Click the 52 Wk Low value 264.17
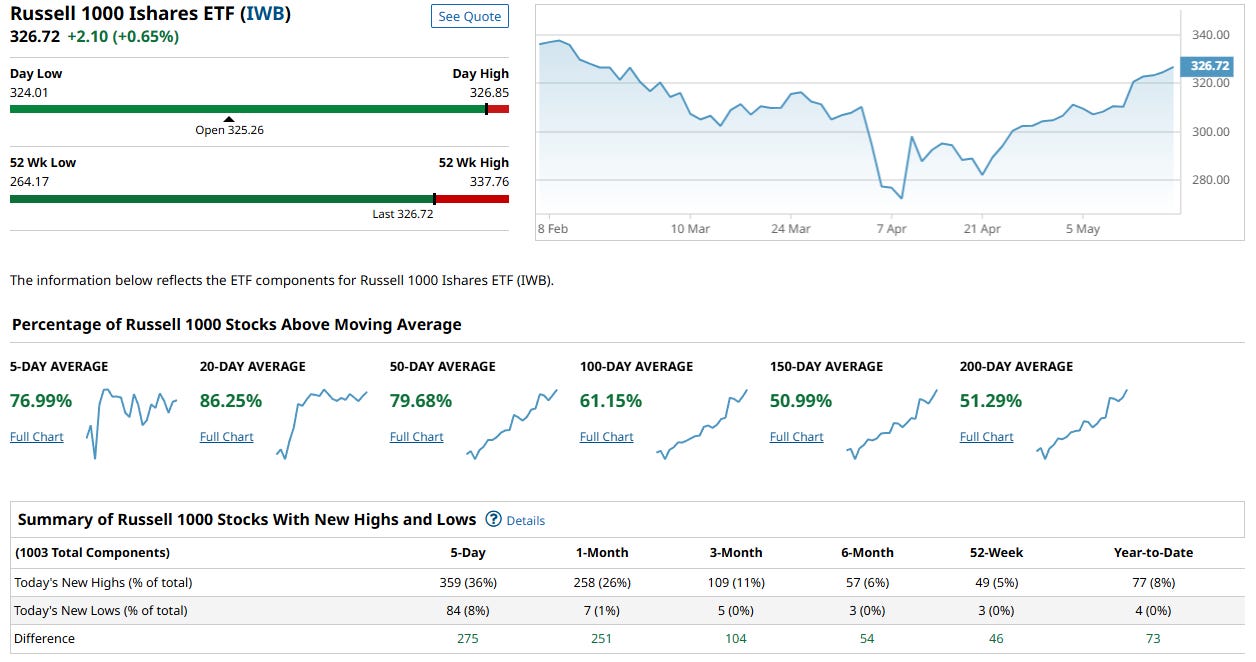 (x=29, y=182)
